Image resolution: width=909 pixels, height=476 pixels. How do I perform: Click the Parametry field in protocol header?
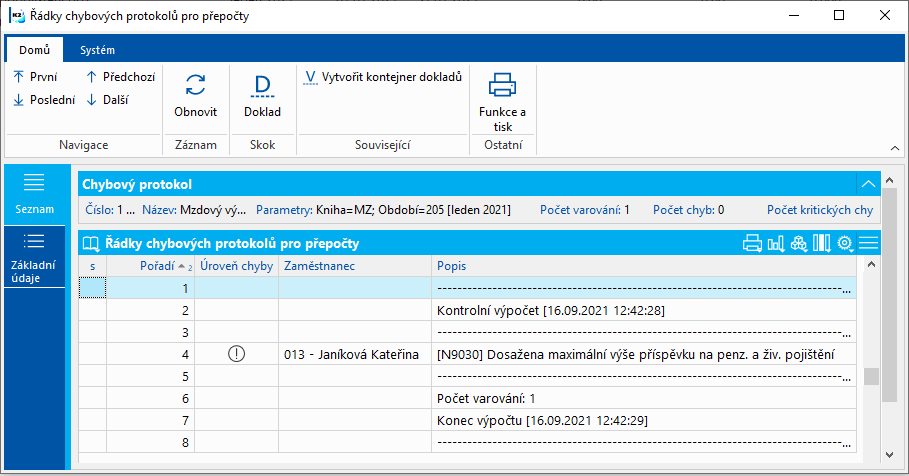point(383,210)
